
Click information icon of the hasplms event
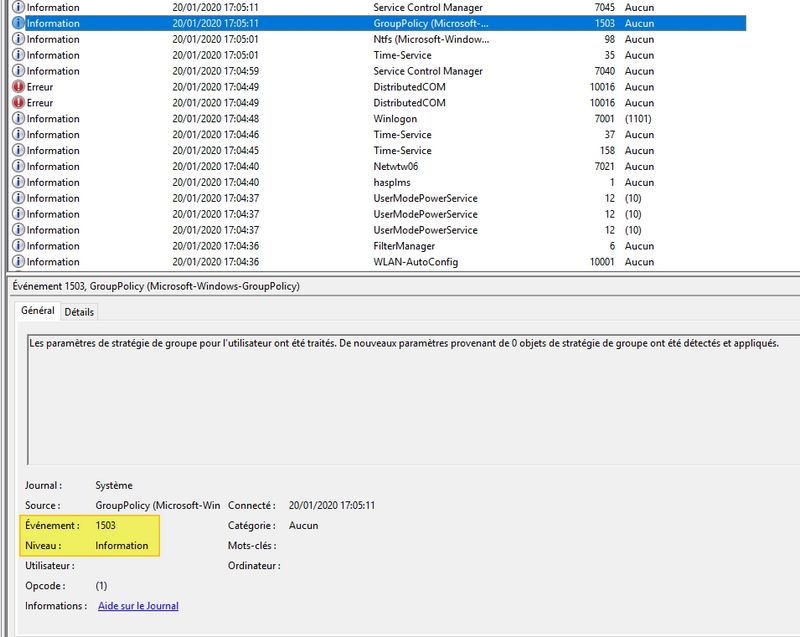pos(18,182)
